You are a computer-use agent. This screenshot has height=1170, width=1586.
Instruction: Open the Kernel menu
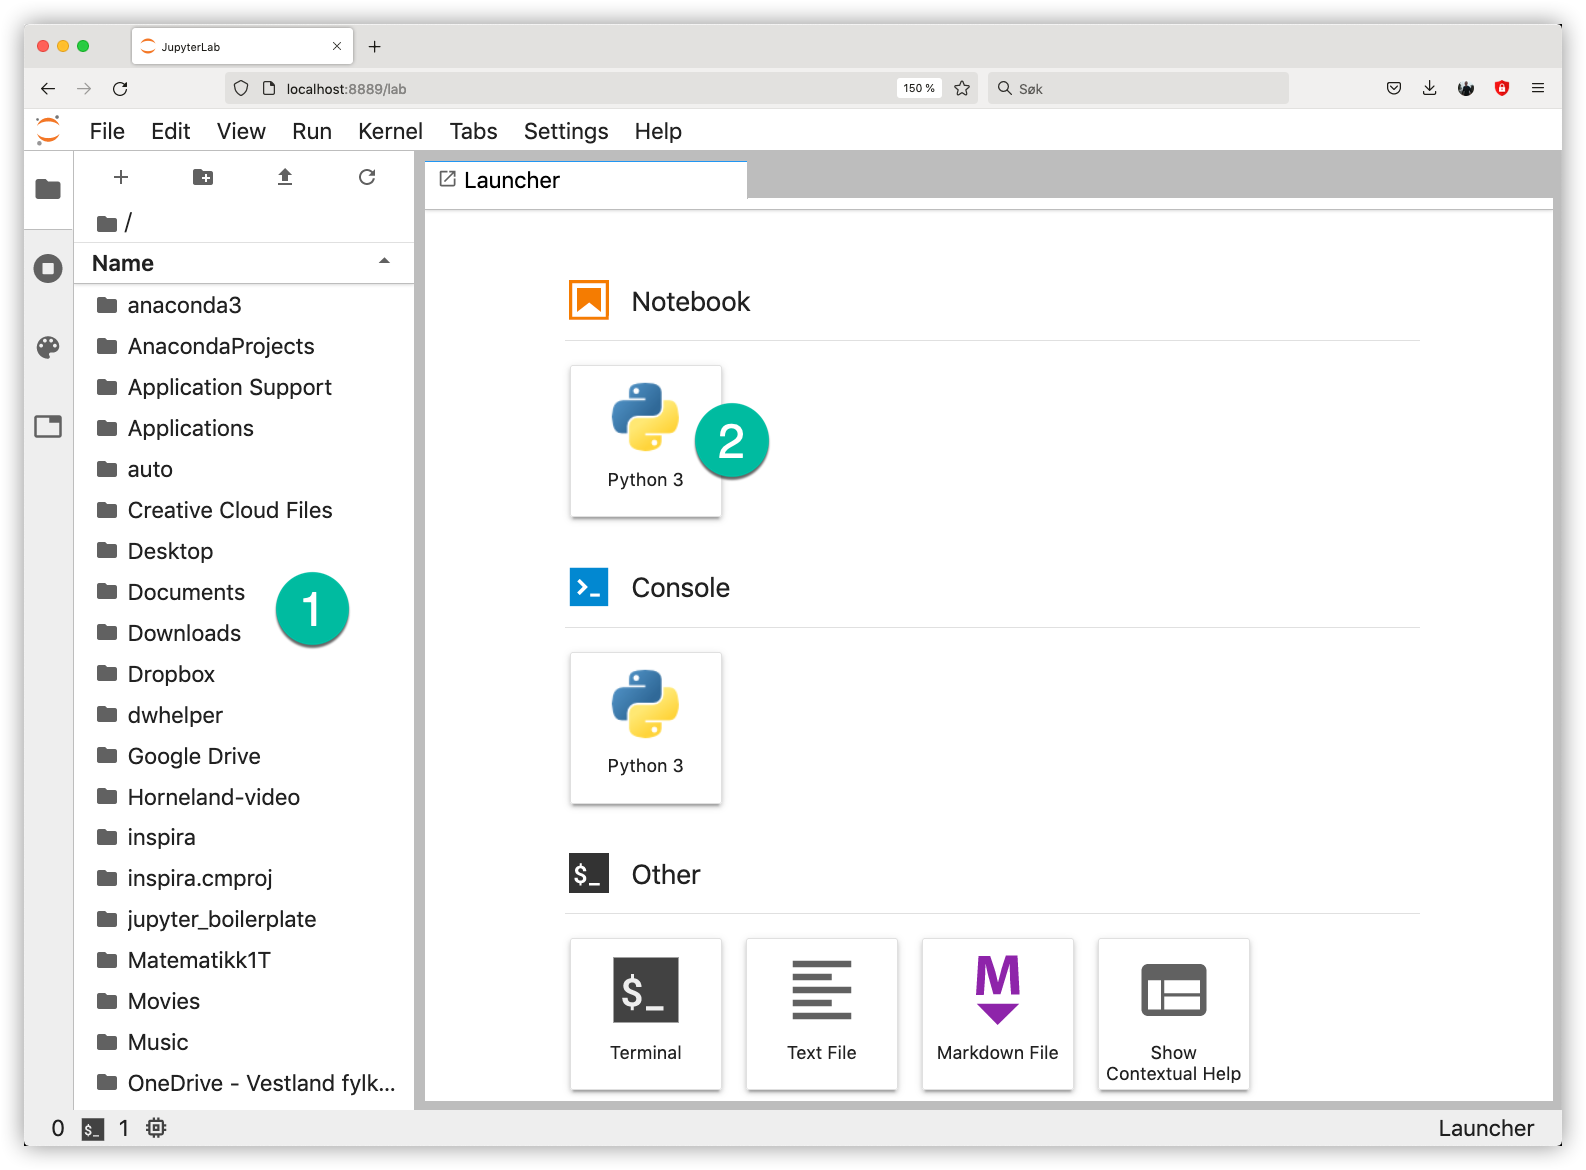coord(390,131)
